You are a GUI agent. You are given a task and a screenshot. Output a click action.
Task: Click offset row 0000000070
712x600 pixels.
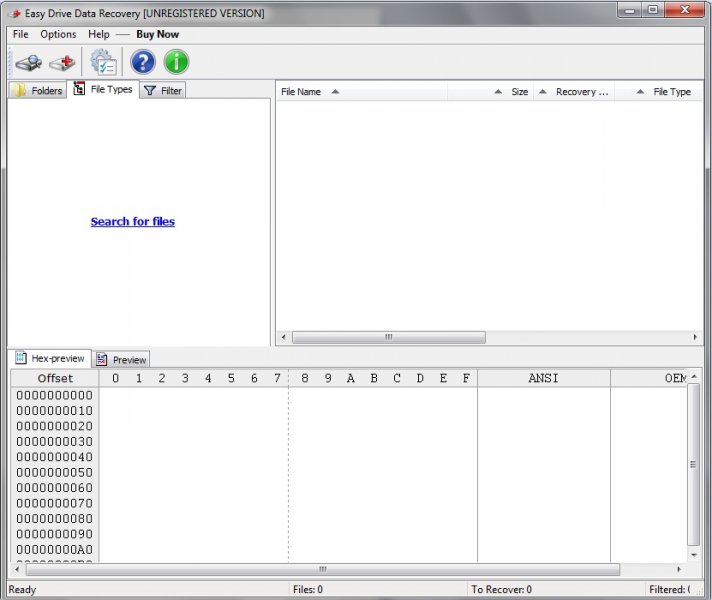coord(54,503)
